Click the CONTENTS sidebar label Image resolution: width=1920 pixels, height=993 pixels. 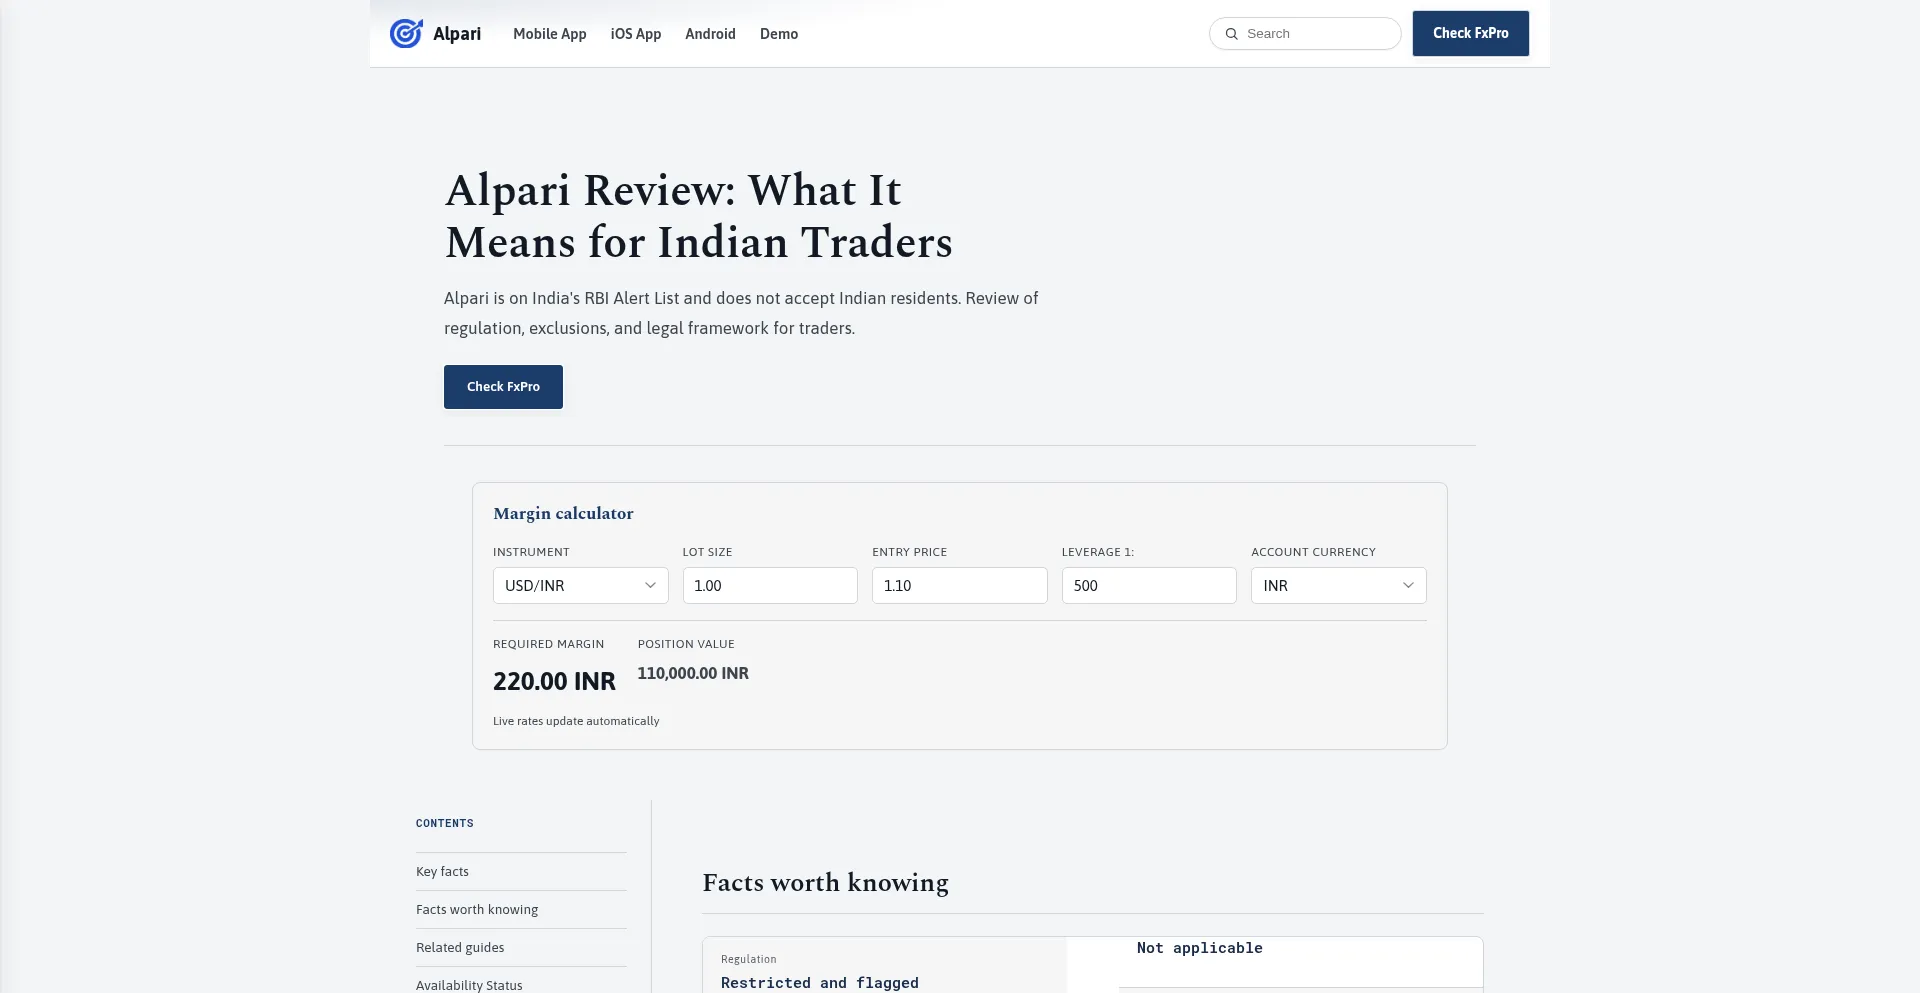click(x=445, y=824)
